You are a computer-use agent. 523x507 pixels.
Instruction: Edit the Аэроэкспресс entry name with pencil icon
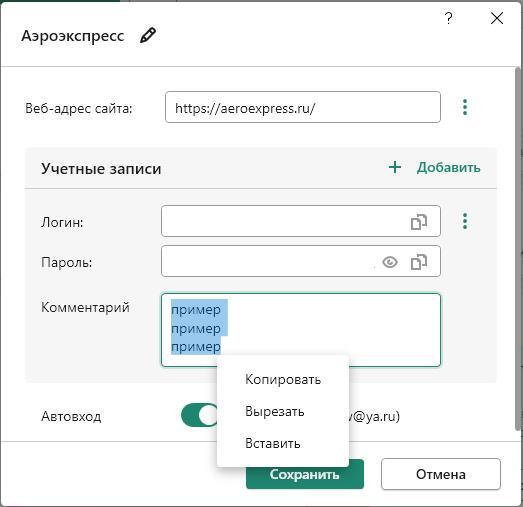click(x=147, y=35)
